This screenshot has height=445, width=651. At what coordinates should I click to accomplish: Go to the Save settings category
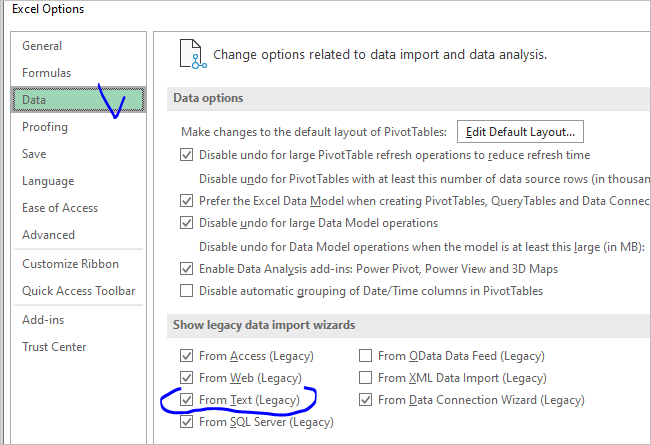(x=34, y=154)
